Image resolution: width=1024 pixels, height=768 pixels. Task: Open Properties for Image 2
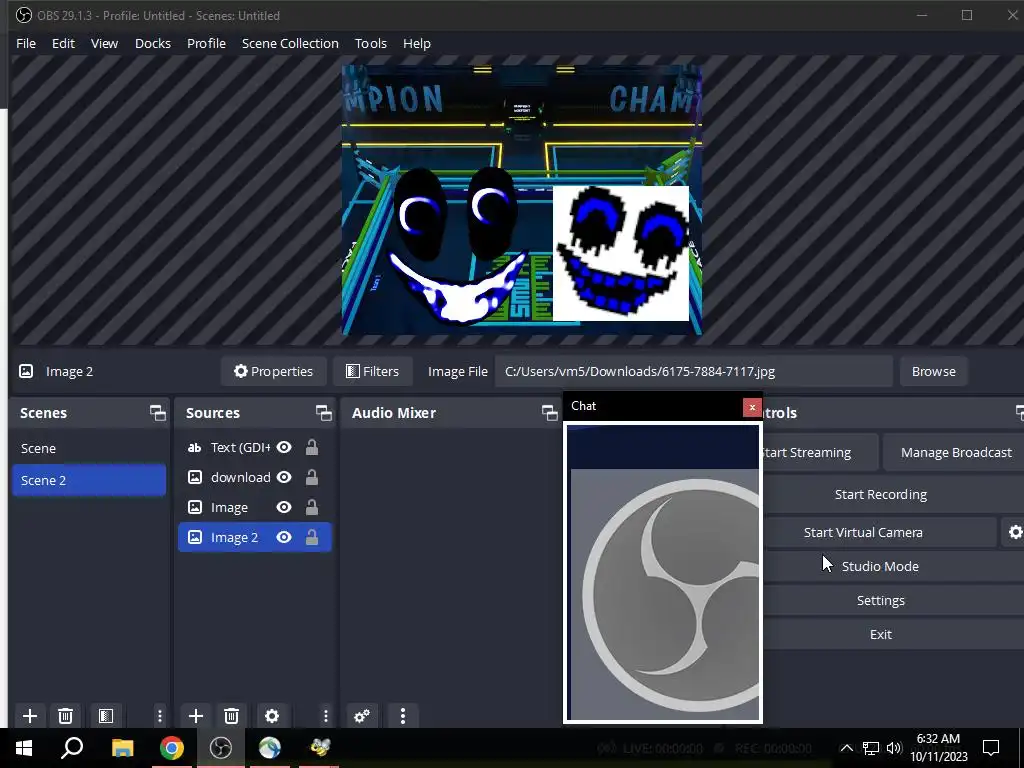274,372
